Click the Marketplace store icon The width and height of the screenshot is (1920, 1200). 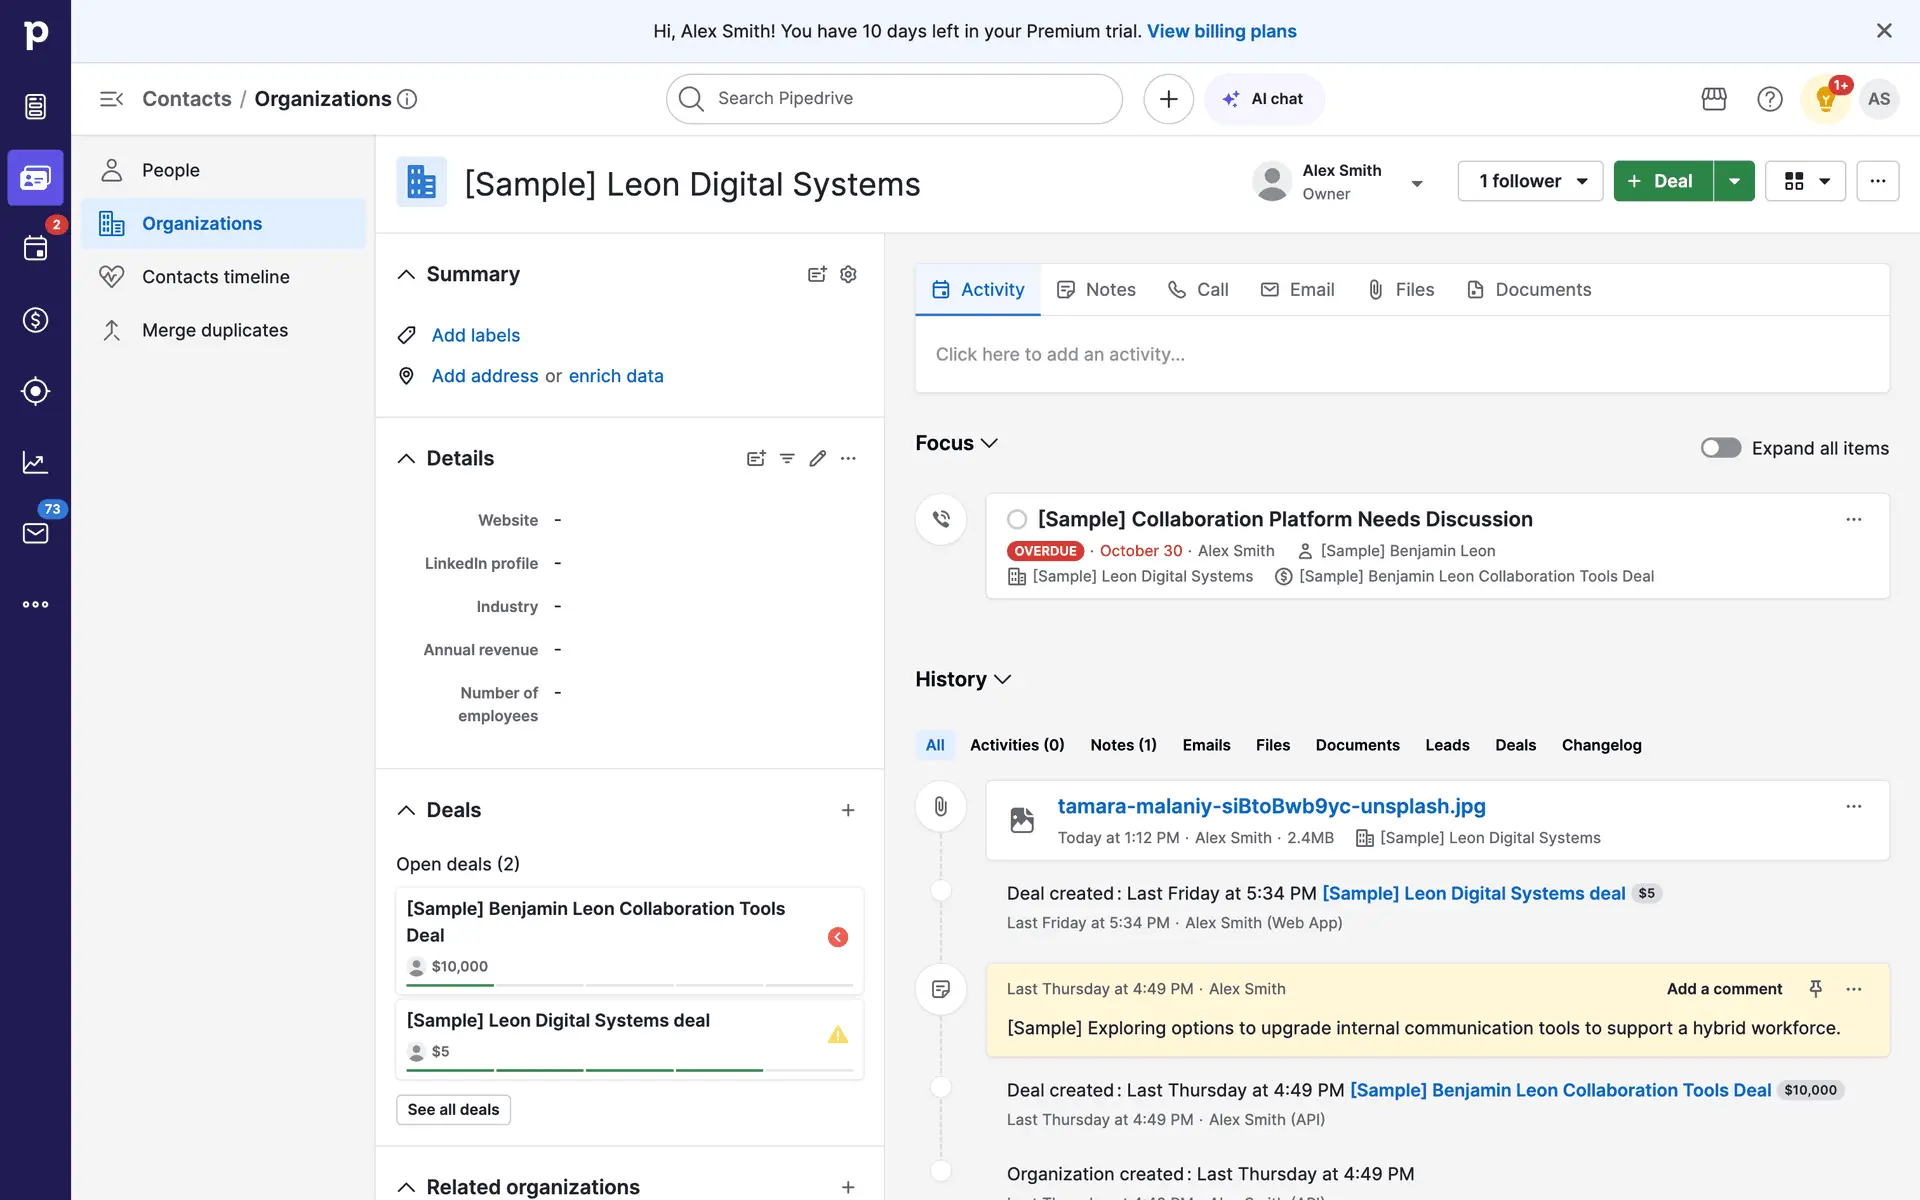click(1713, 99)
